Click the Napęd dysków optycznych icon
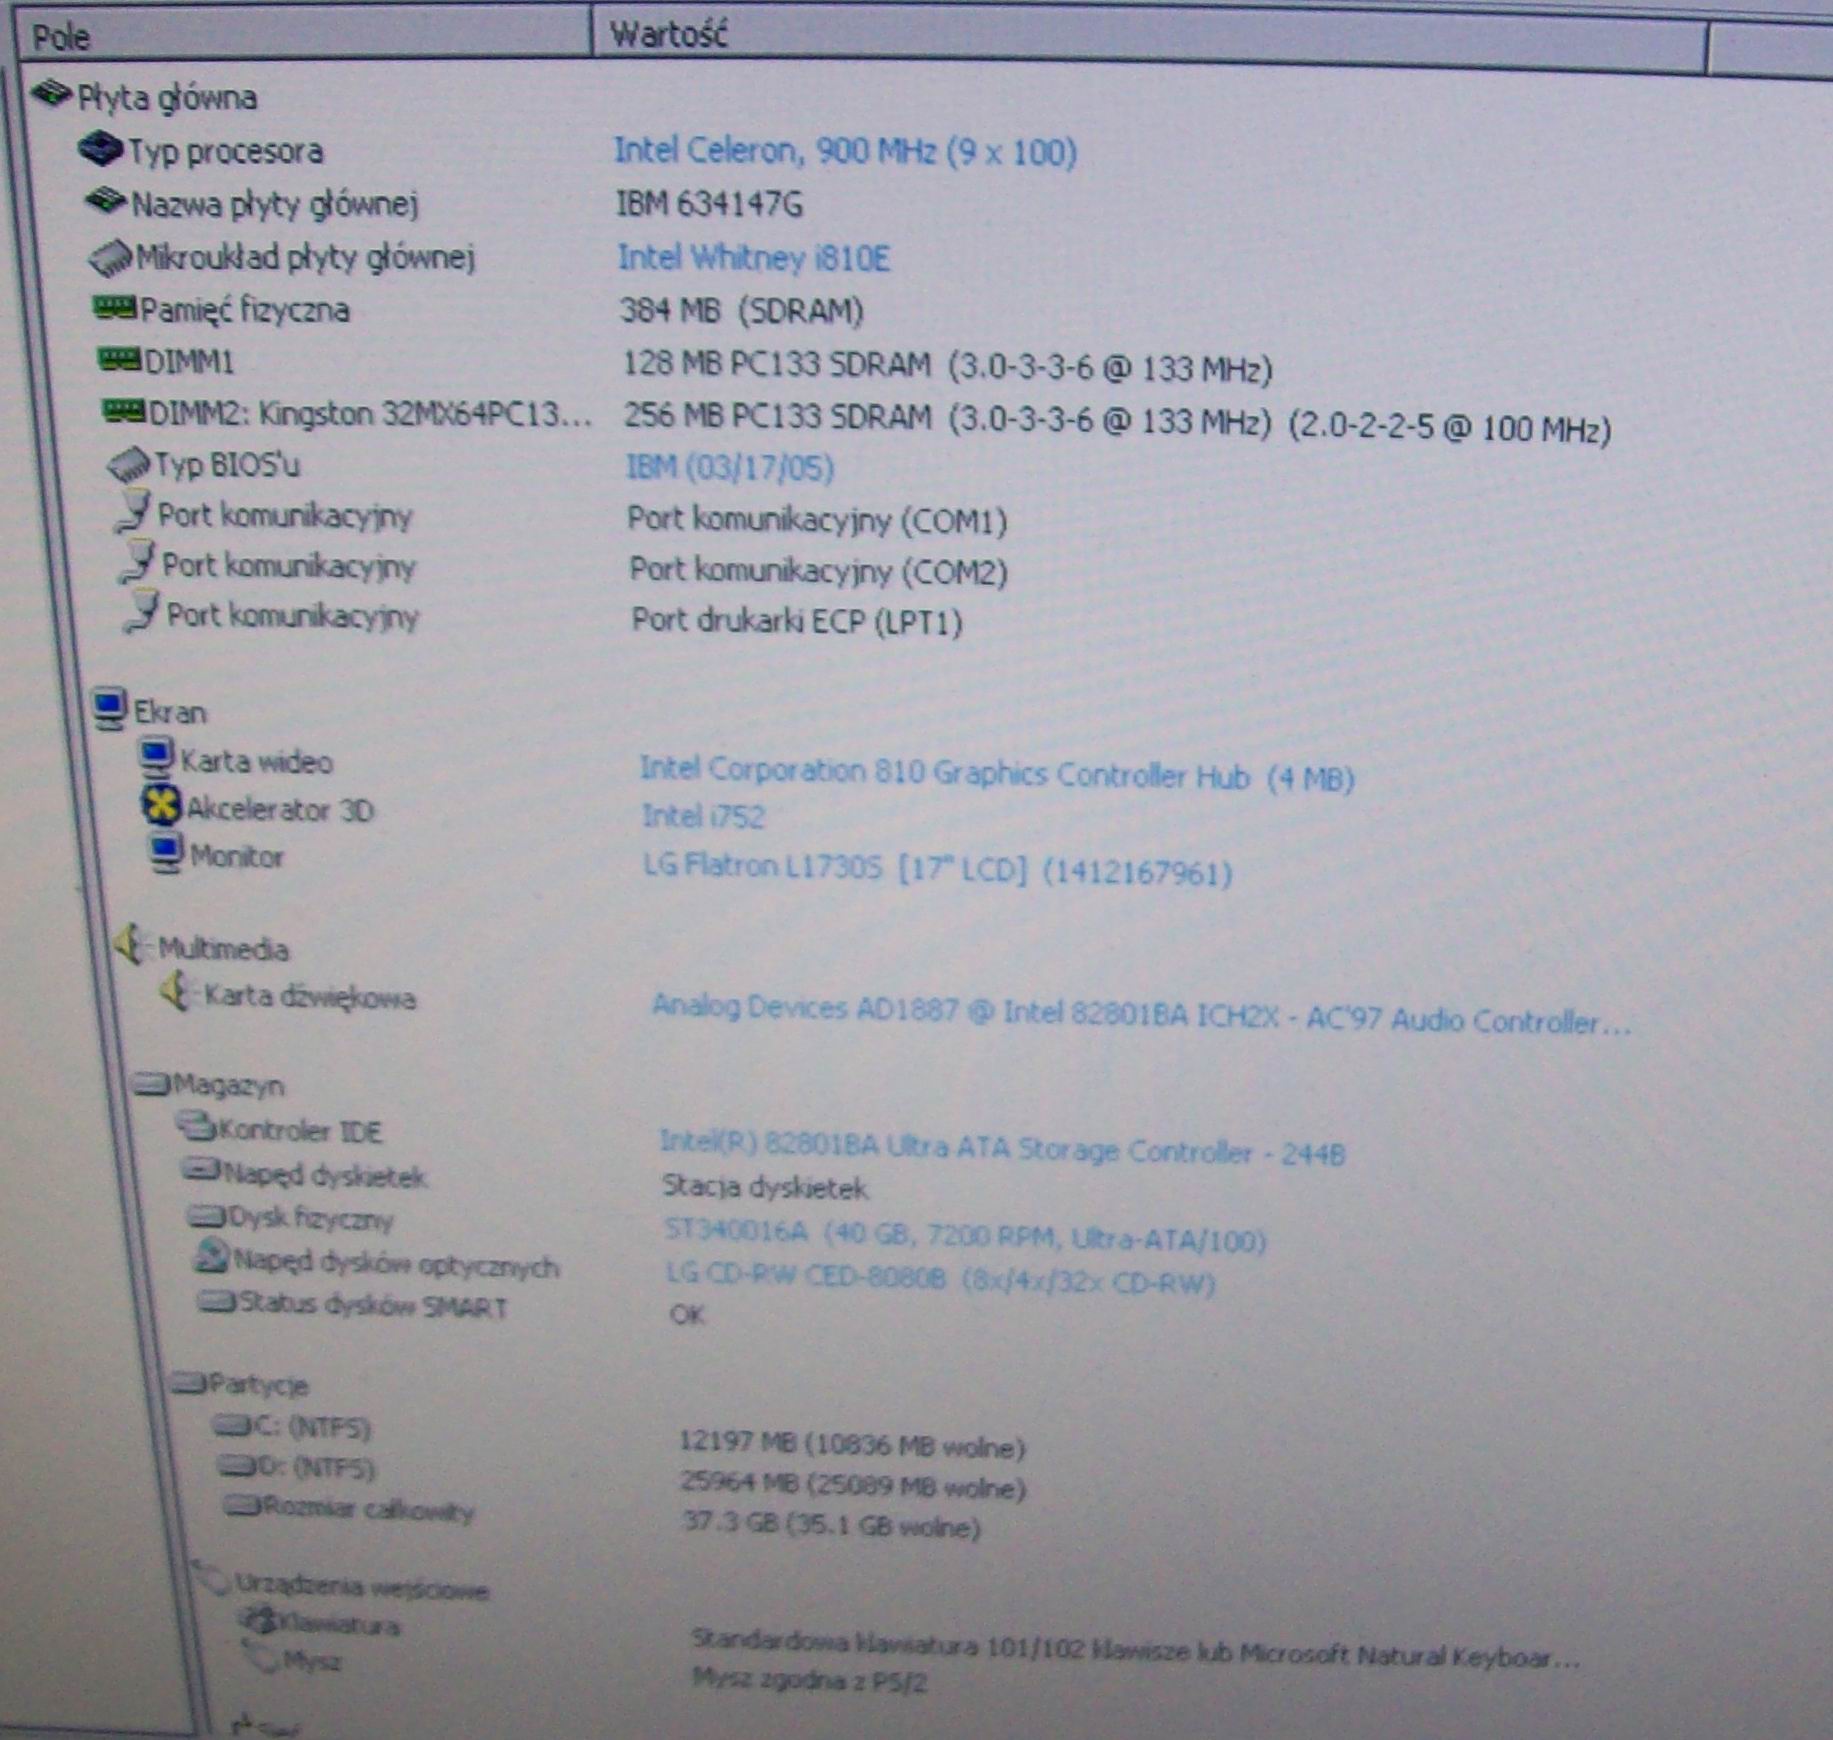 pyautogui.click(x=211, y=1258)
